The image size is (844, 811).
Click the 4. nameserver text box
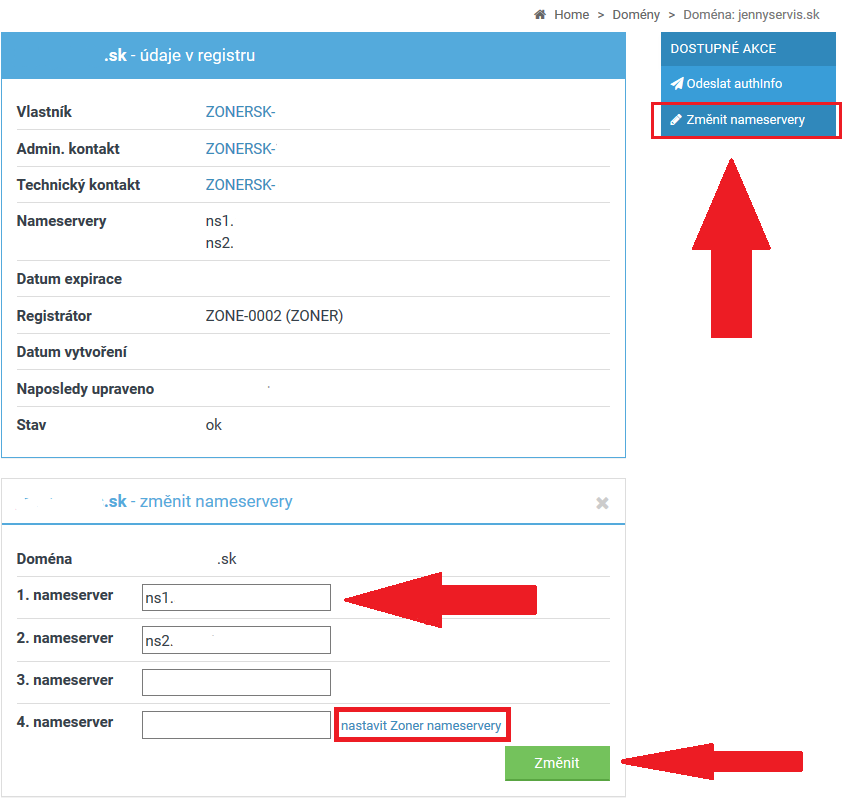pyautogui.click(x=236, y=725)
